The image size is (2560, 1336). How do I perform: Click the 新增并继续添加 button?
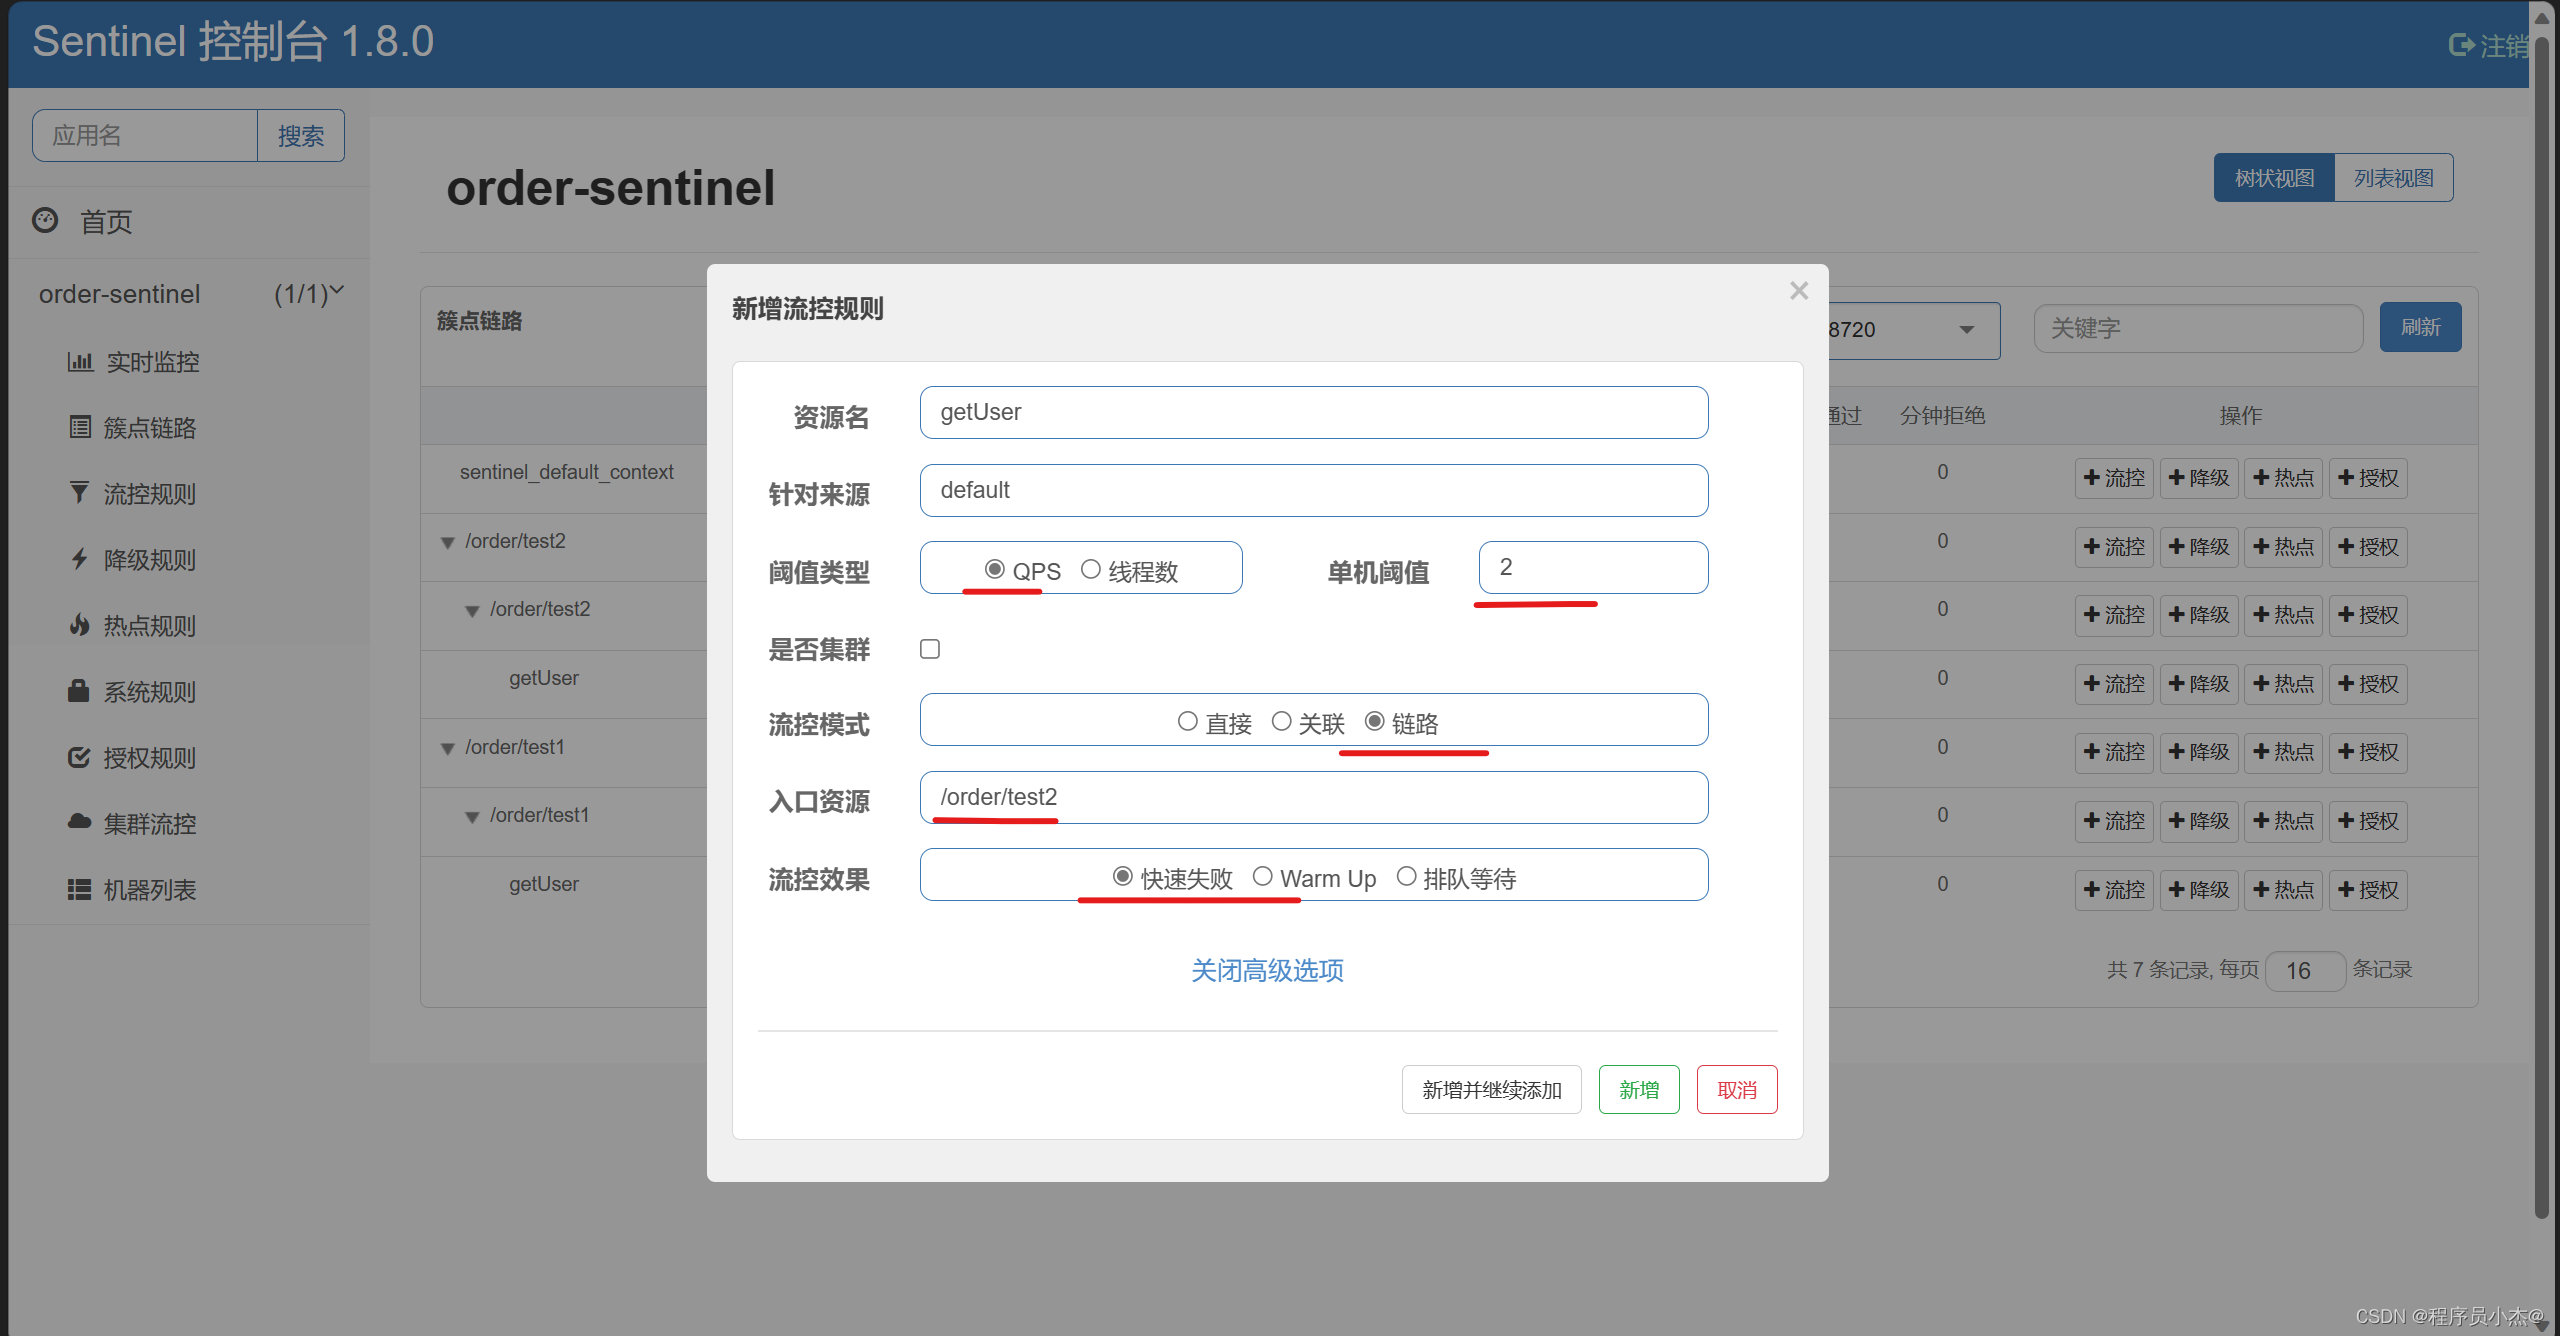click(1491, 1089)
